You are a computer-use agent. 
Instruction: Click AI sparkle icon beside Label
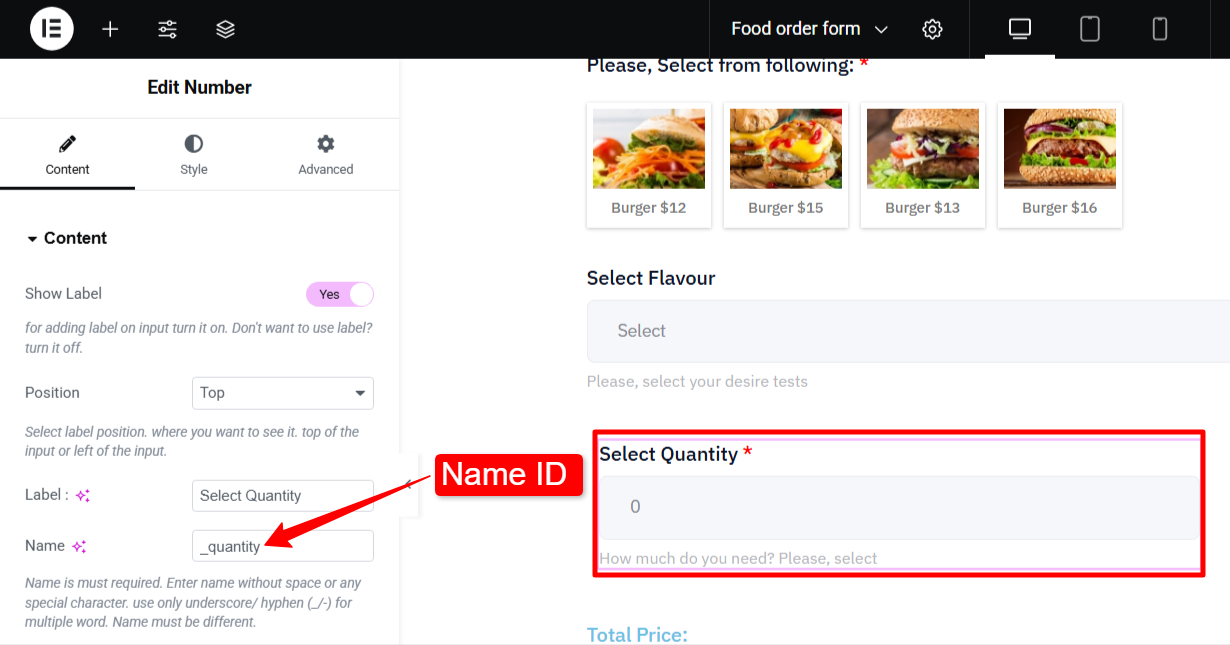84,496
